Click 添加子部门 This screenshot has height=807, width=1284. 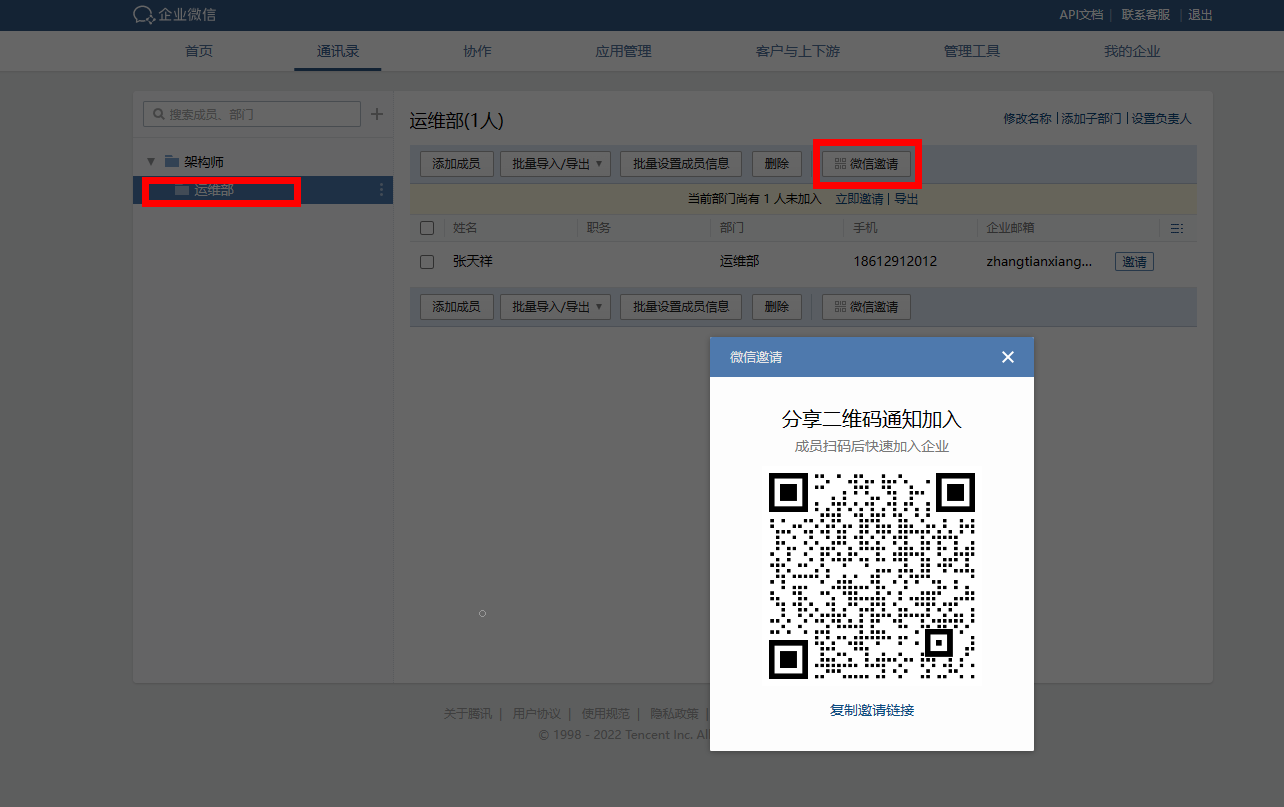(x=1092, y=118)
